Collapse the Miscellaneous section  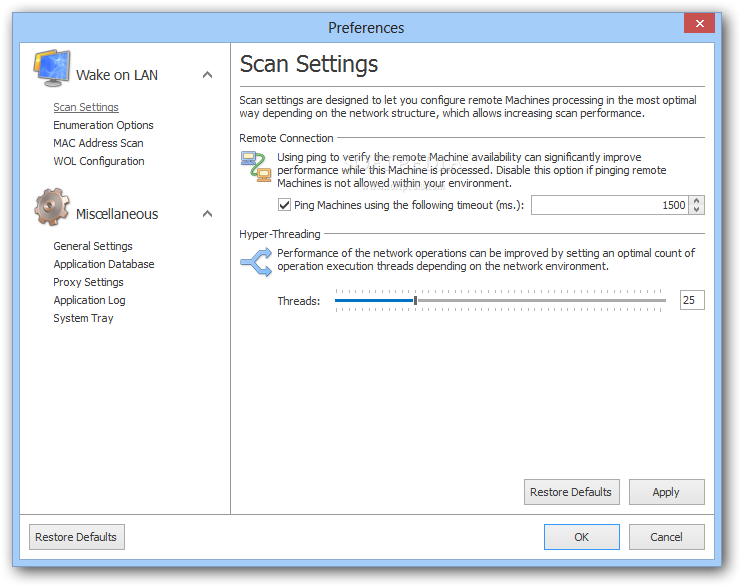point(207,214)
